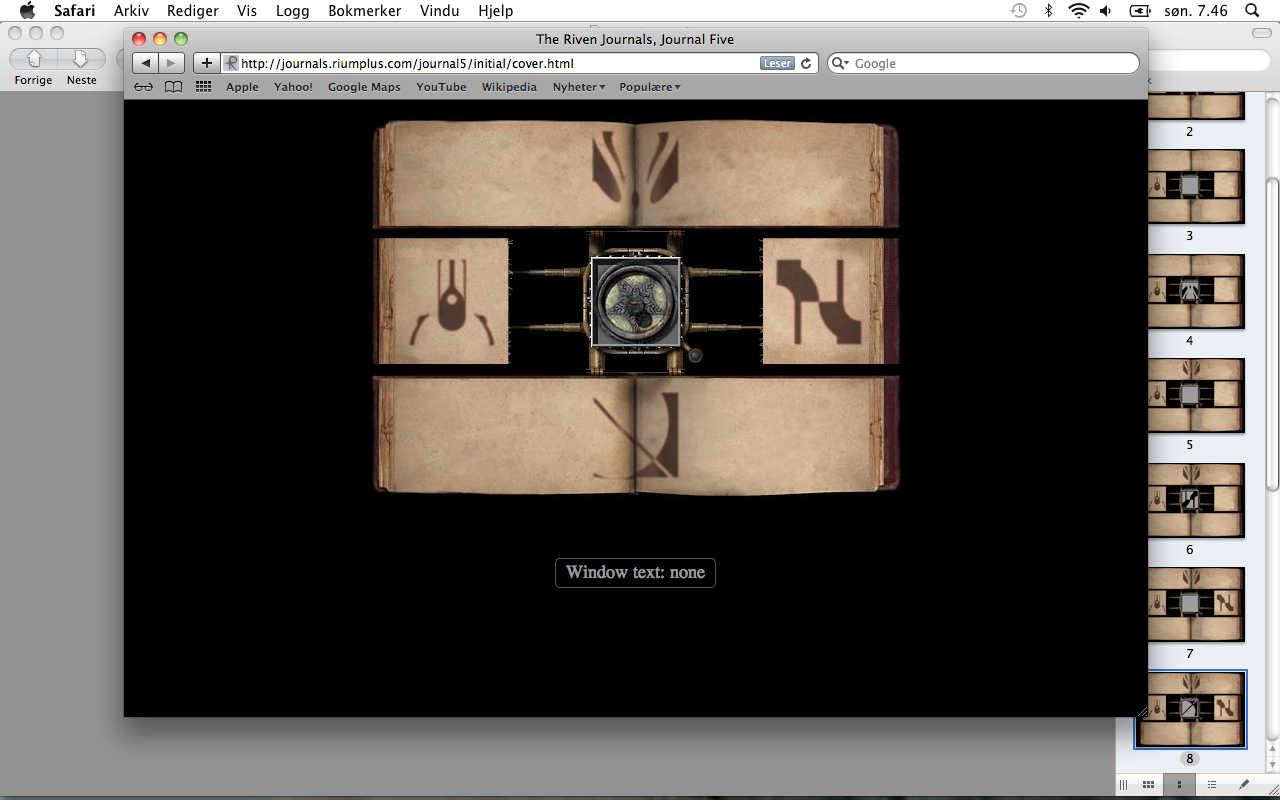Image resolution: width=1280 pixels, height=800 pixels.
Task: Click the stepped symbol on right page
Action: tap(819, 301)
